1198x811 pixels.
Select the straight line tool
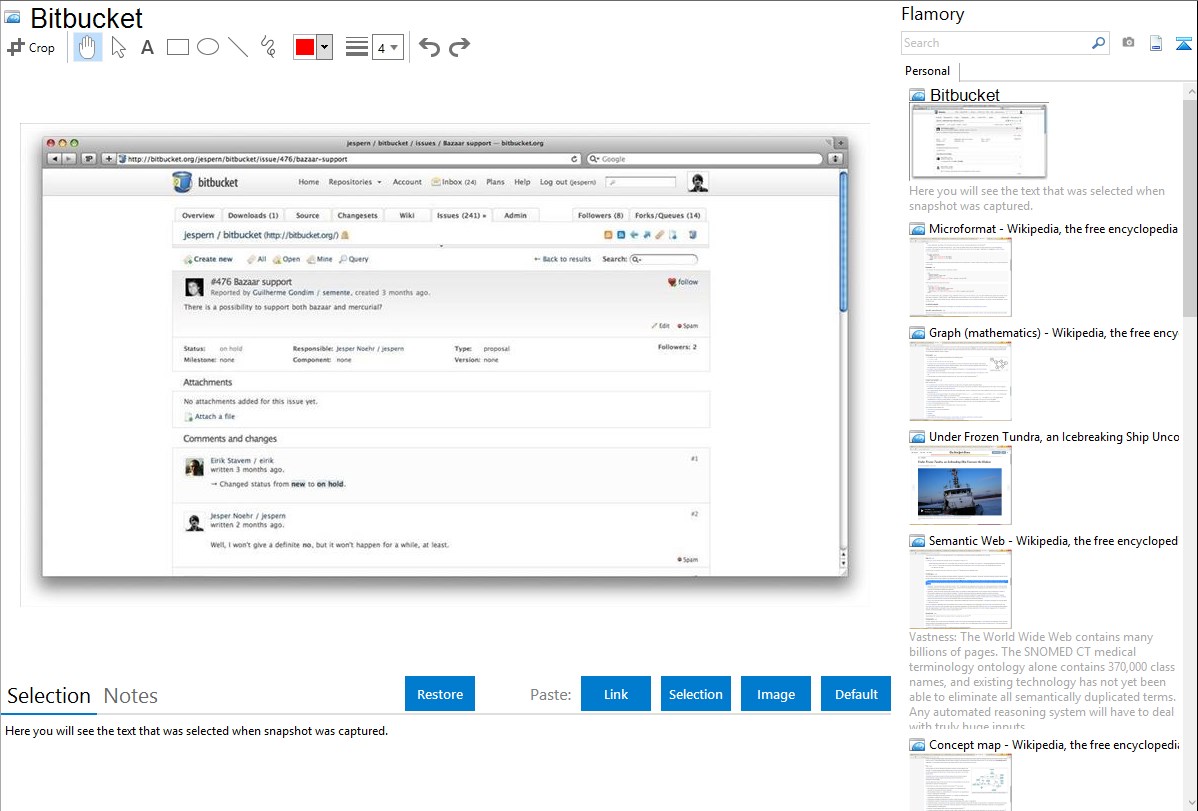click(x=238, y=47)
